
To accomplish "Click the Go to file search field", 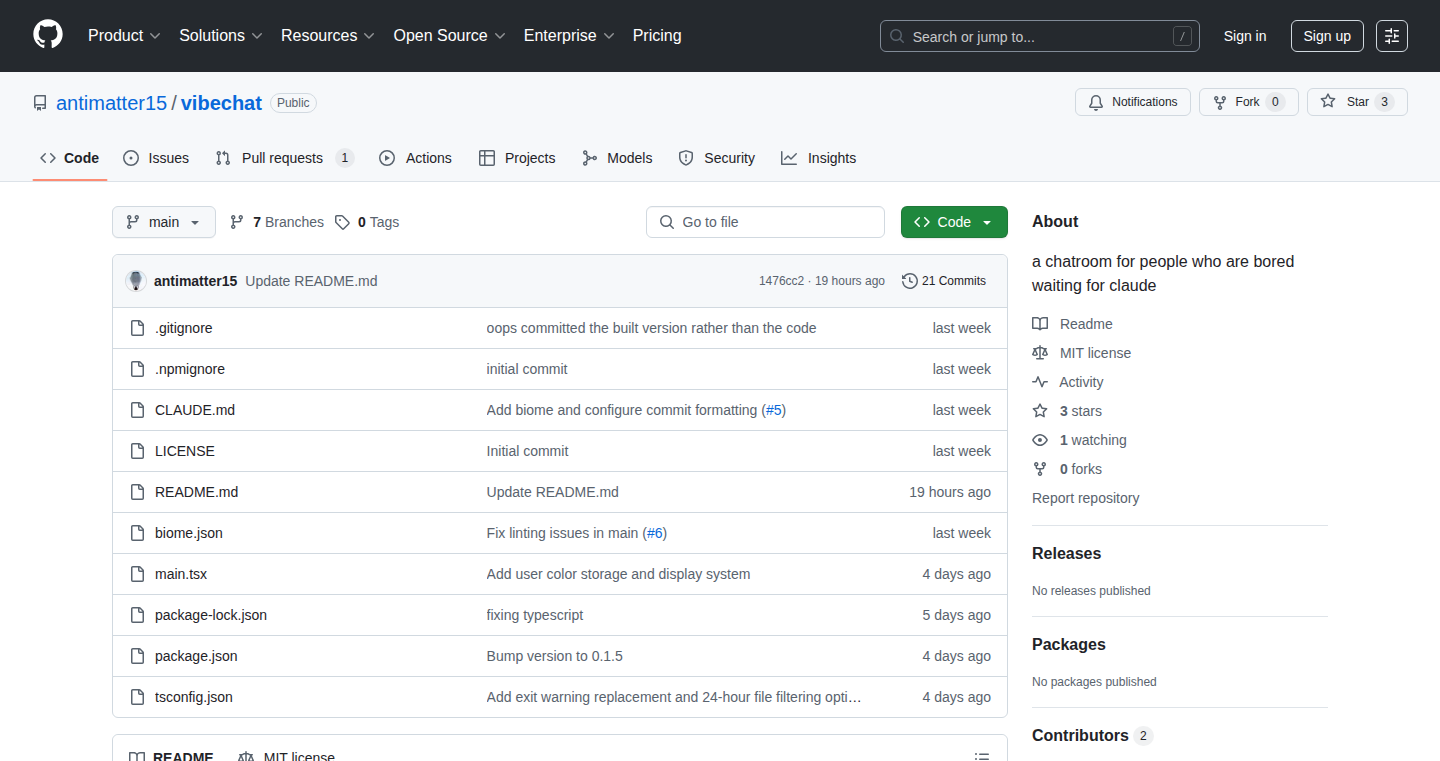I will [x=766, y=222].
